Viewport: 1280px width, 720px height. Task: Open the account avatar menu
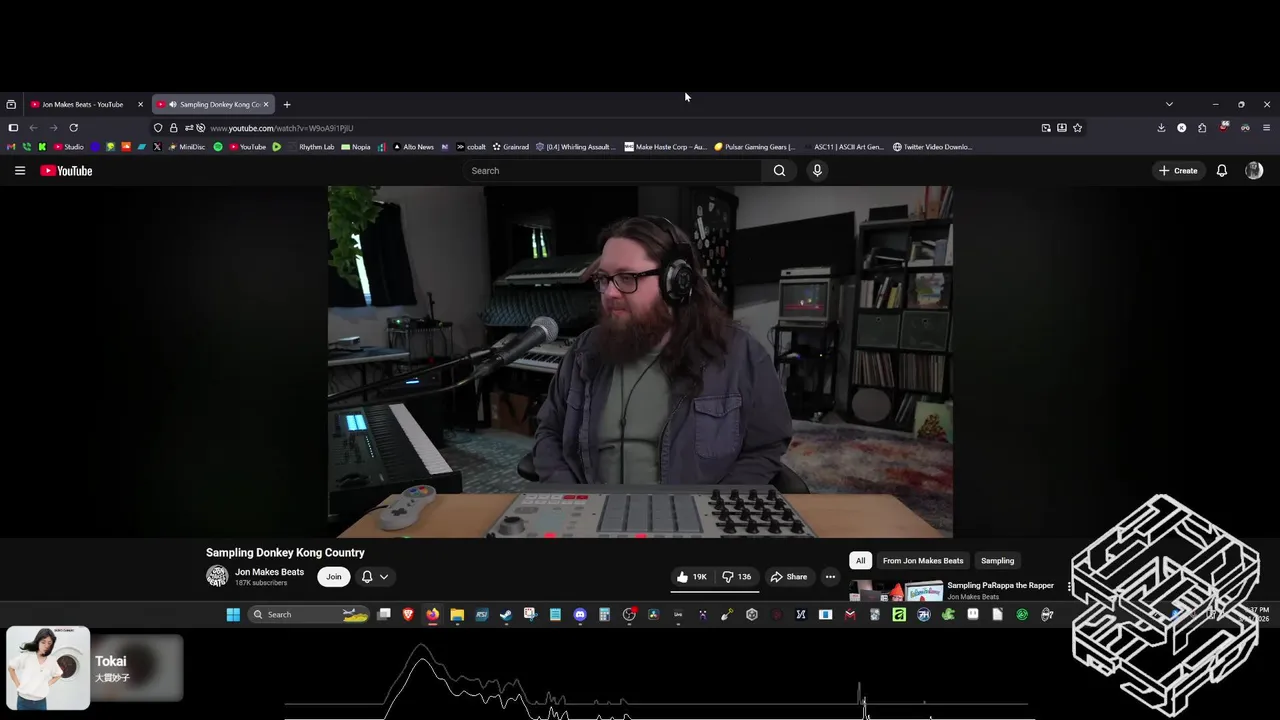[x=1254, y=171]
